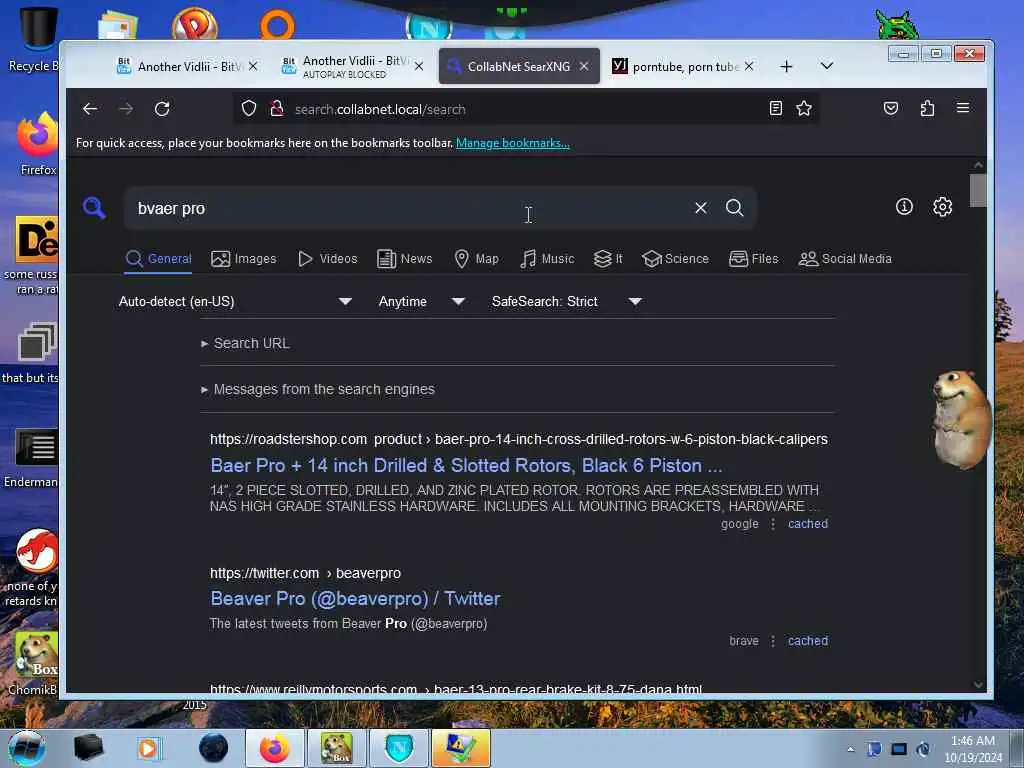Open the Anytime time range dropdown

pyautogui.click(x=421, y=301)
